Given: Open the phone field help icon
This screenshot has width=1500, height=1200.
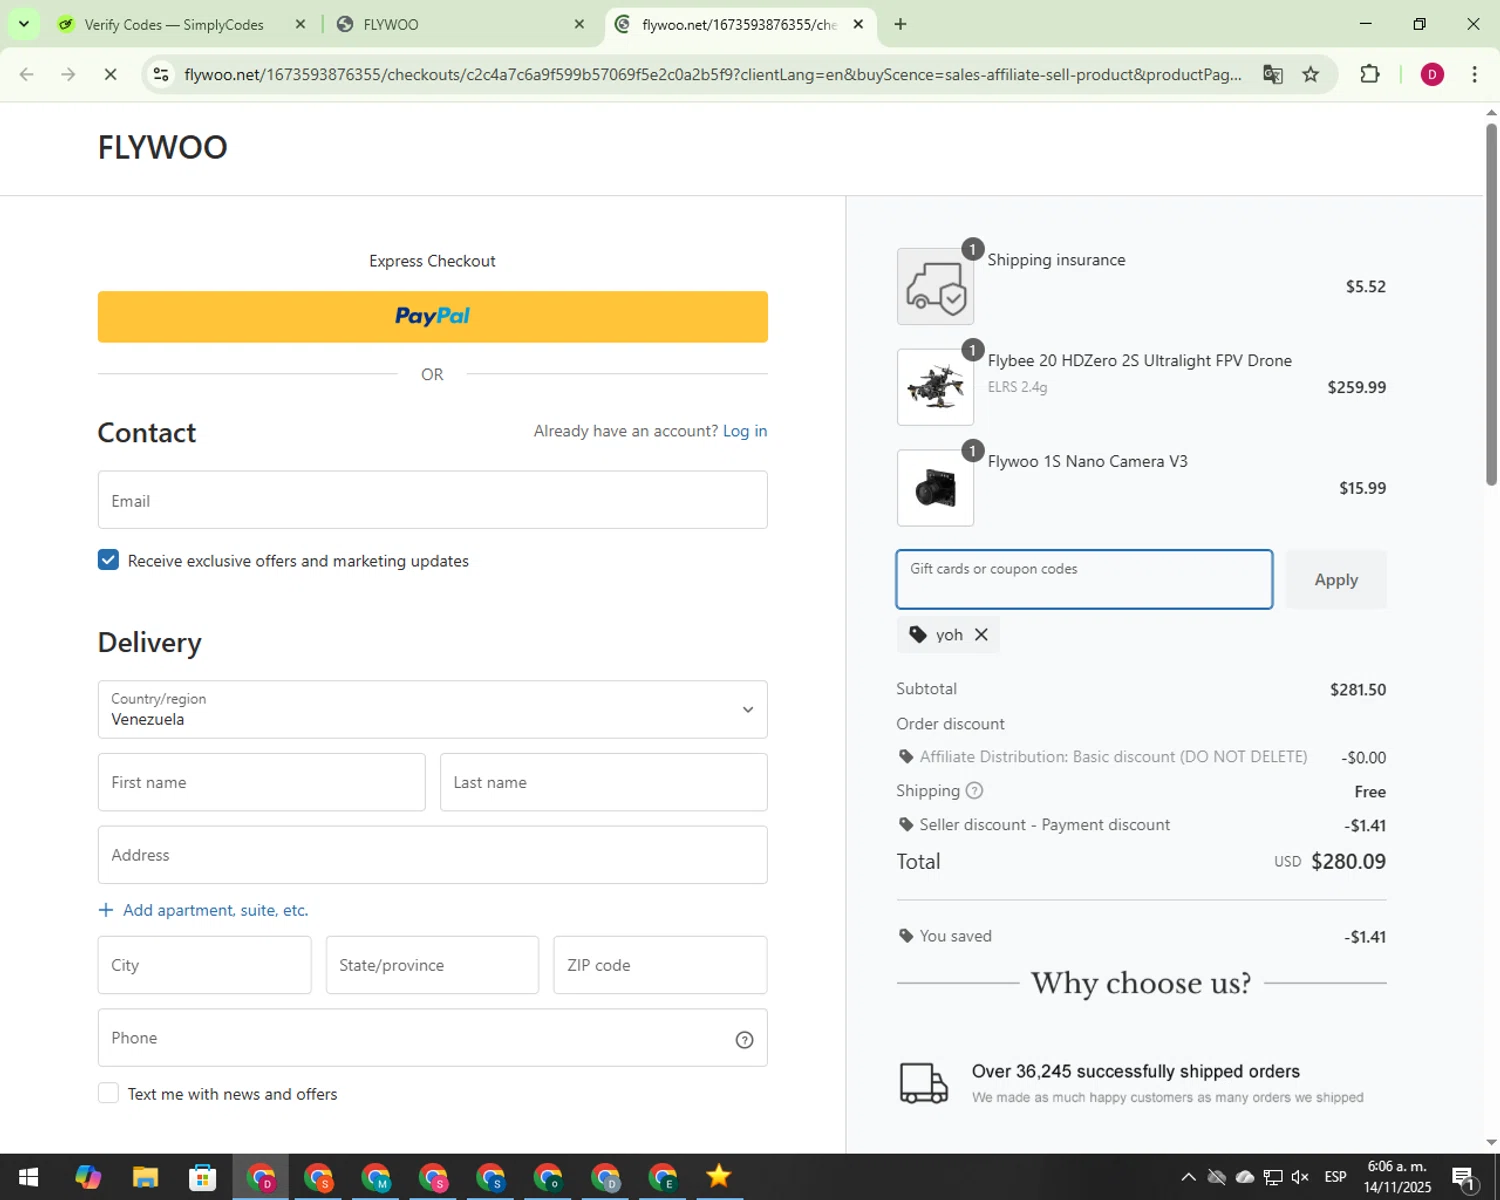Looking at the screenshot, I should coord(744,1040).
